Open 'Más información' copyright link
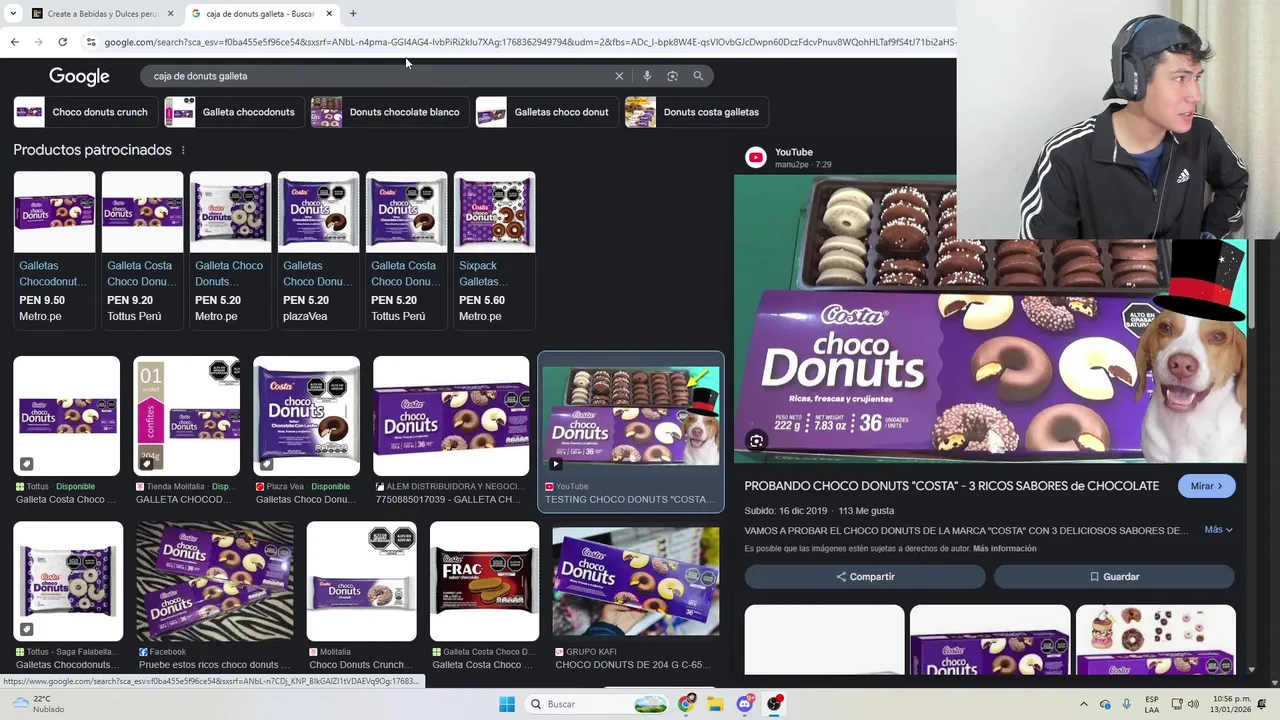The image size is (1280, 720). pos(1004,549)
